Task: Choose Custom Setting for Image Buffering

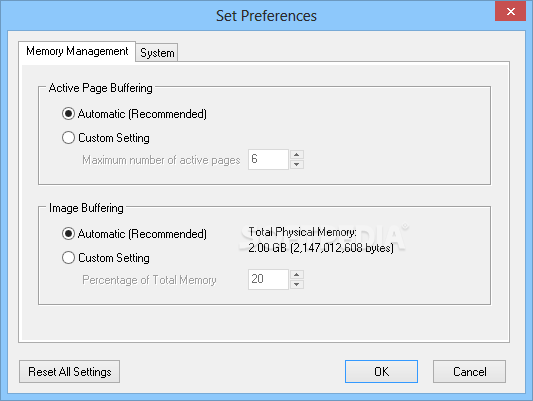Action: 68,258
